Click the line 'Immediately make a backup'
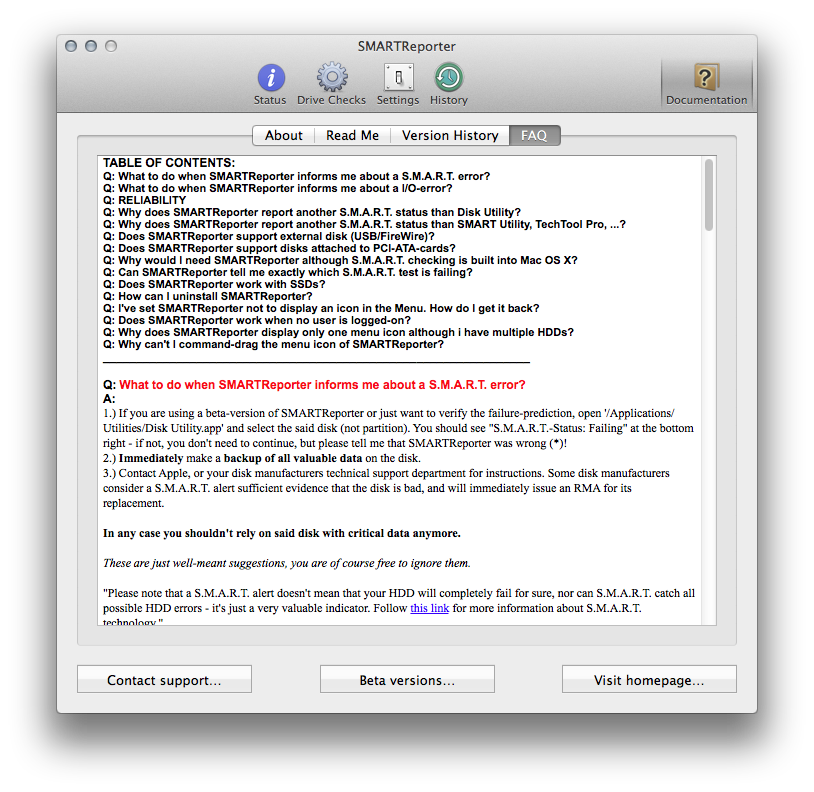Screen dimensions: 814x792 (x=262, y=458)
